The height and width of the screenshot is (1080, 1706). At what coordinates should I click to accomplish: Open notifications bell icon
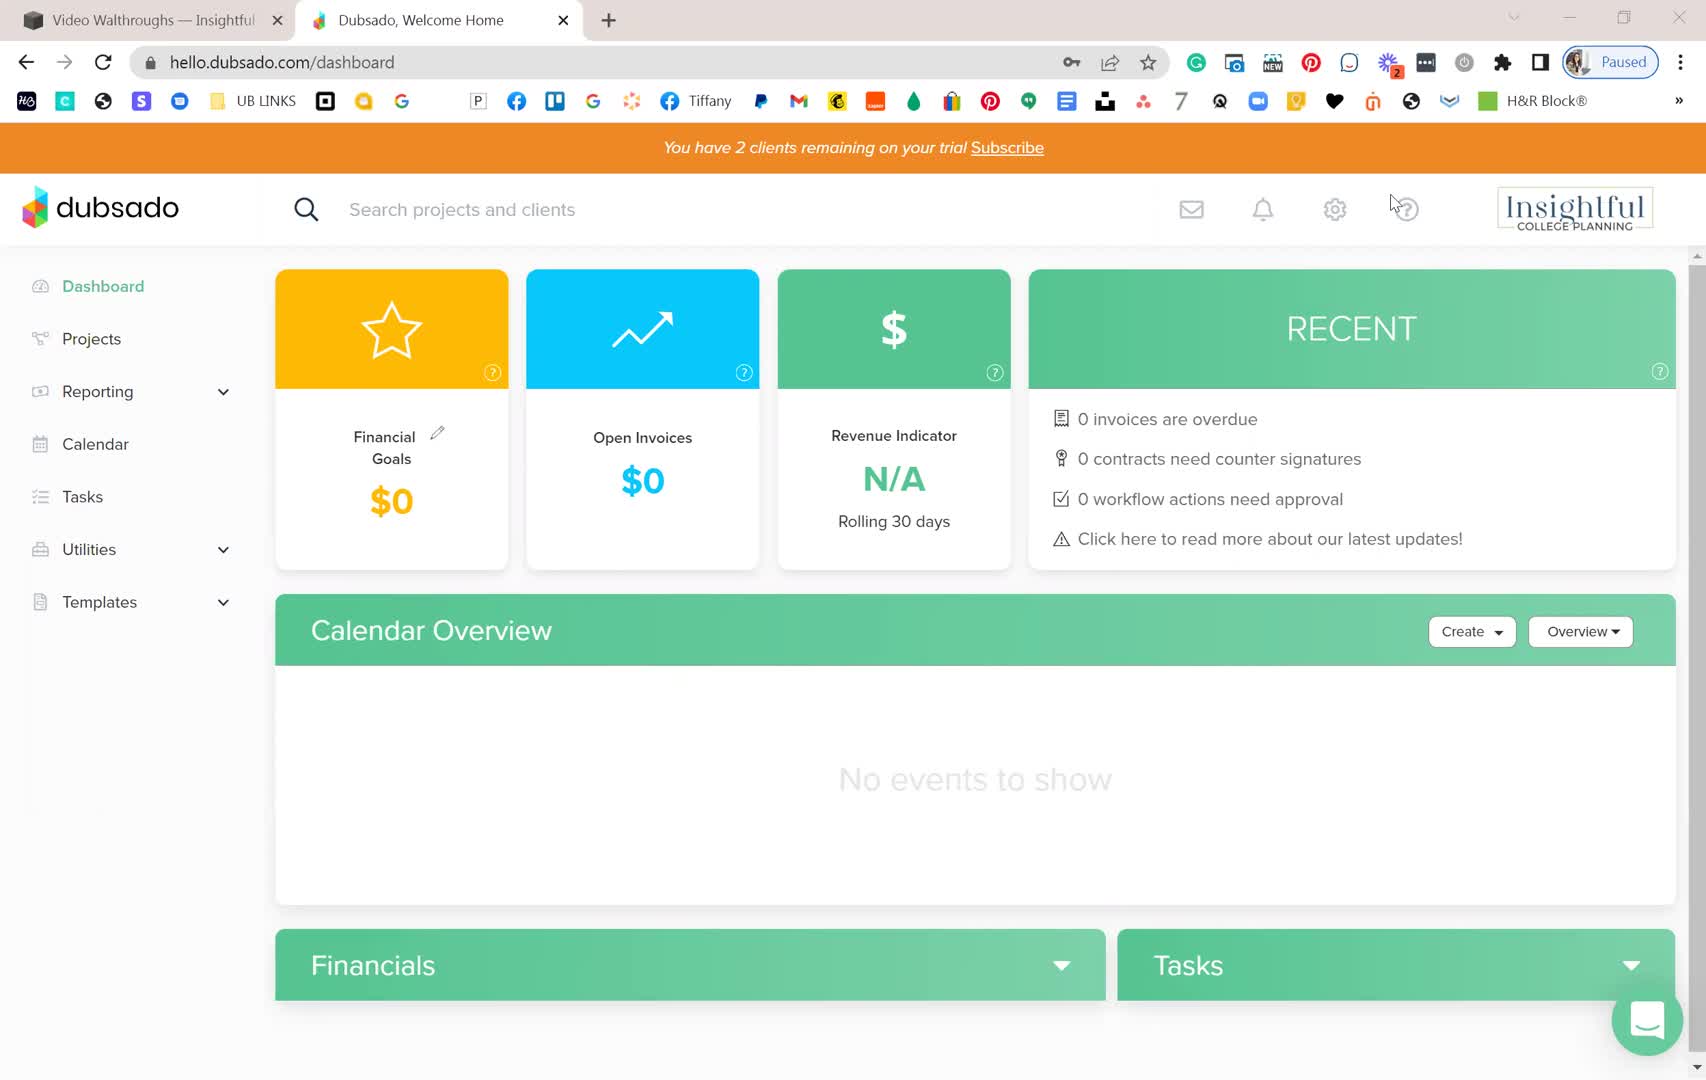point(1263,209)
